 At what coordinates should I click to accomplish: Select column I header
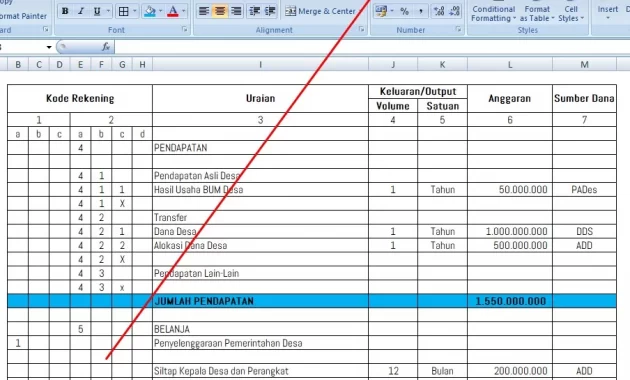[260, 64]
